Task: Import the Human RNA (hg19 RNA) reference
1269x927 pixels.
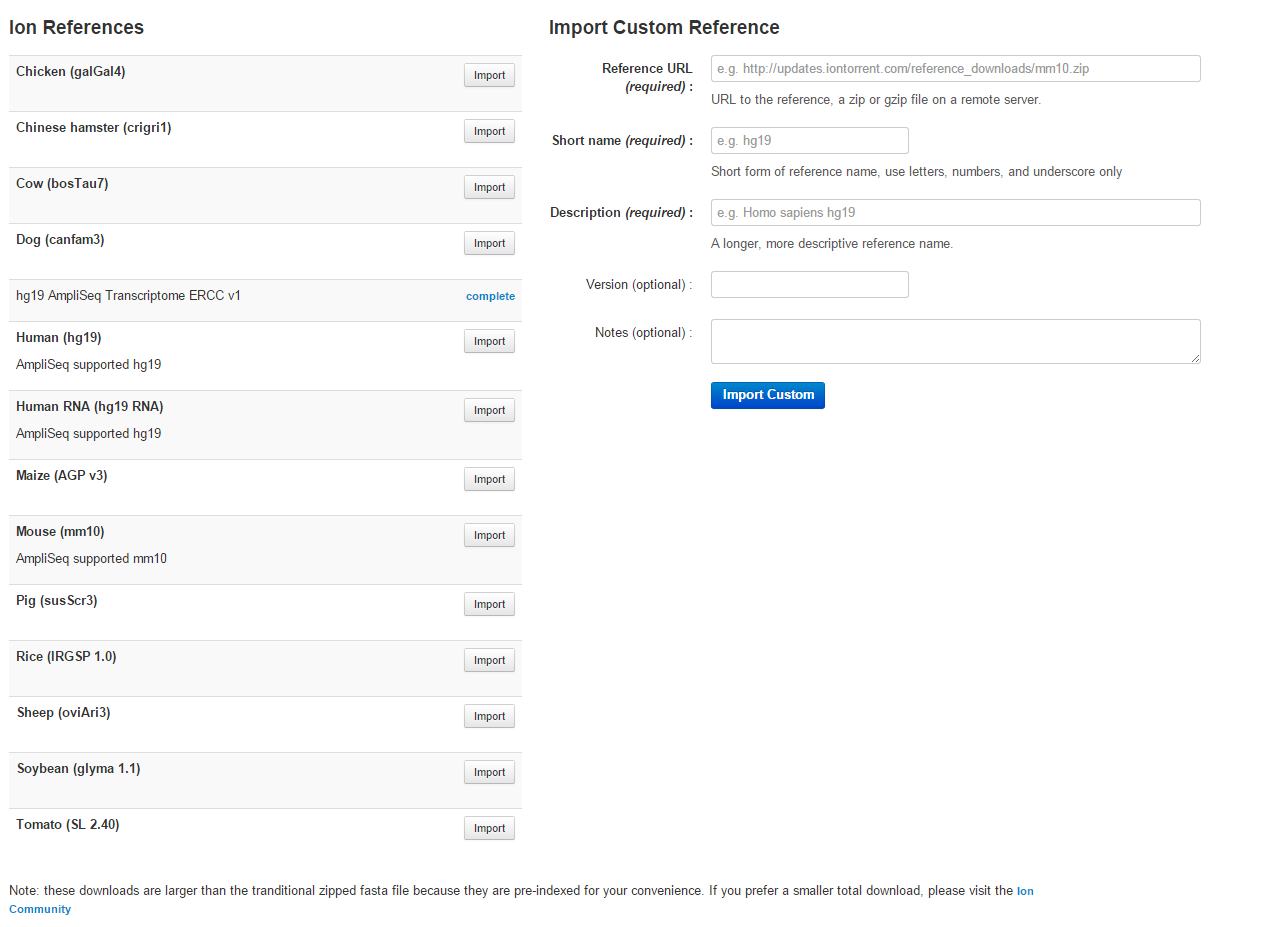Action: click(x=489, y=410)
